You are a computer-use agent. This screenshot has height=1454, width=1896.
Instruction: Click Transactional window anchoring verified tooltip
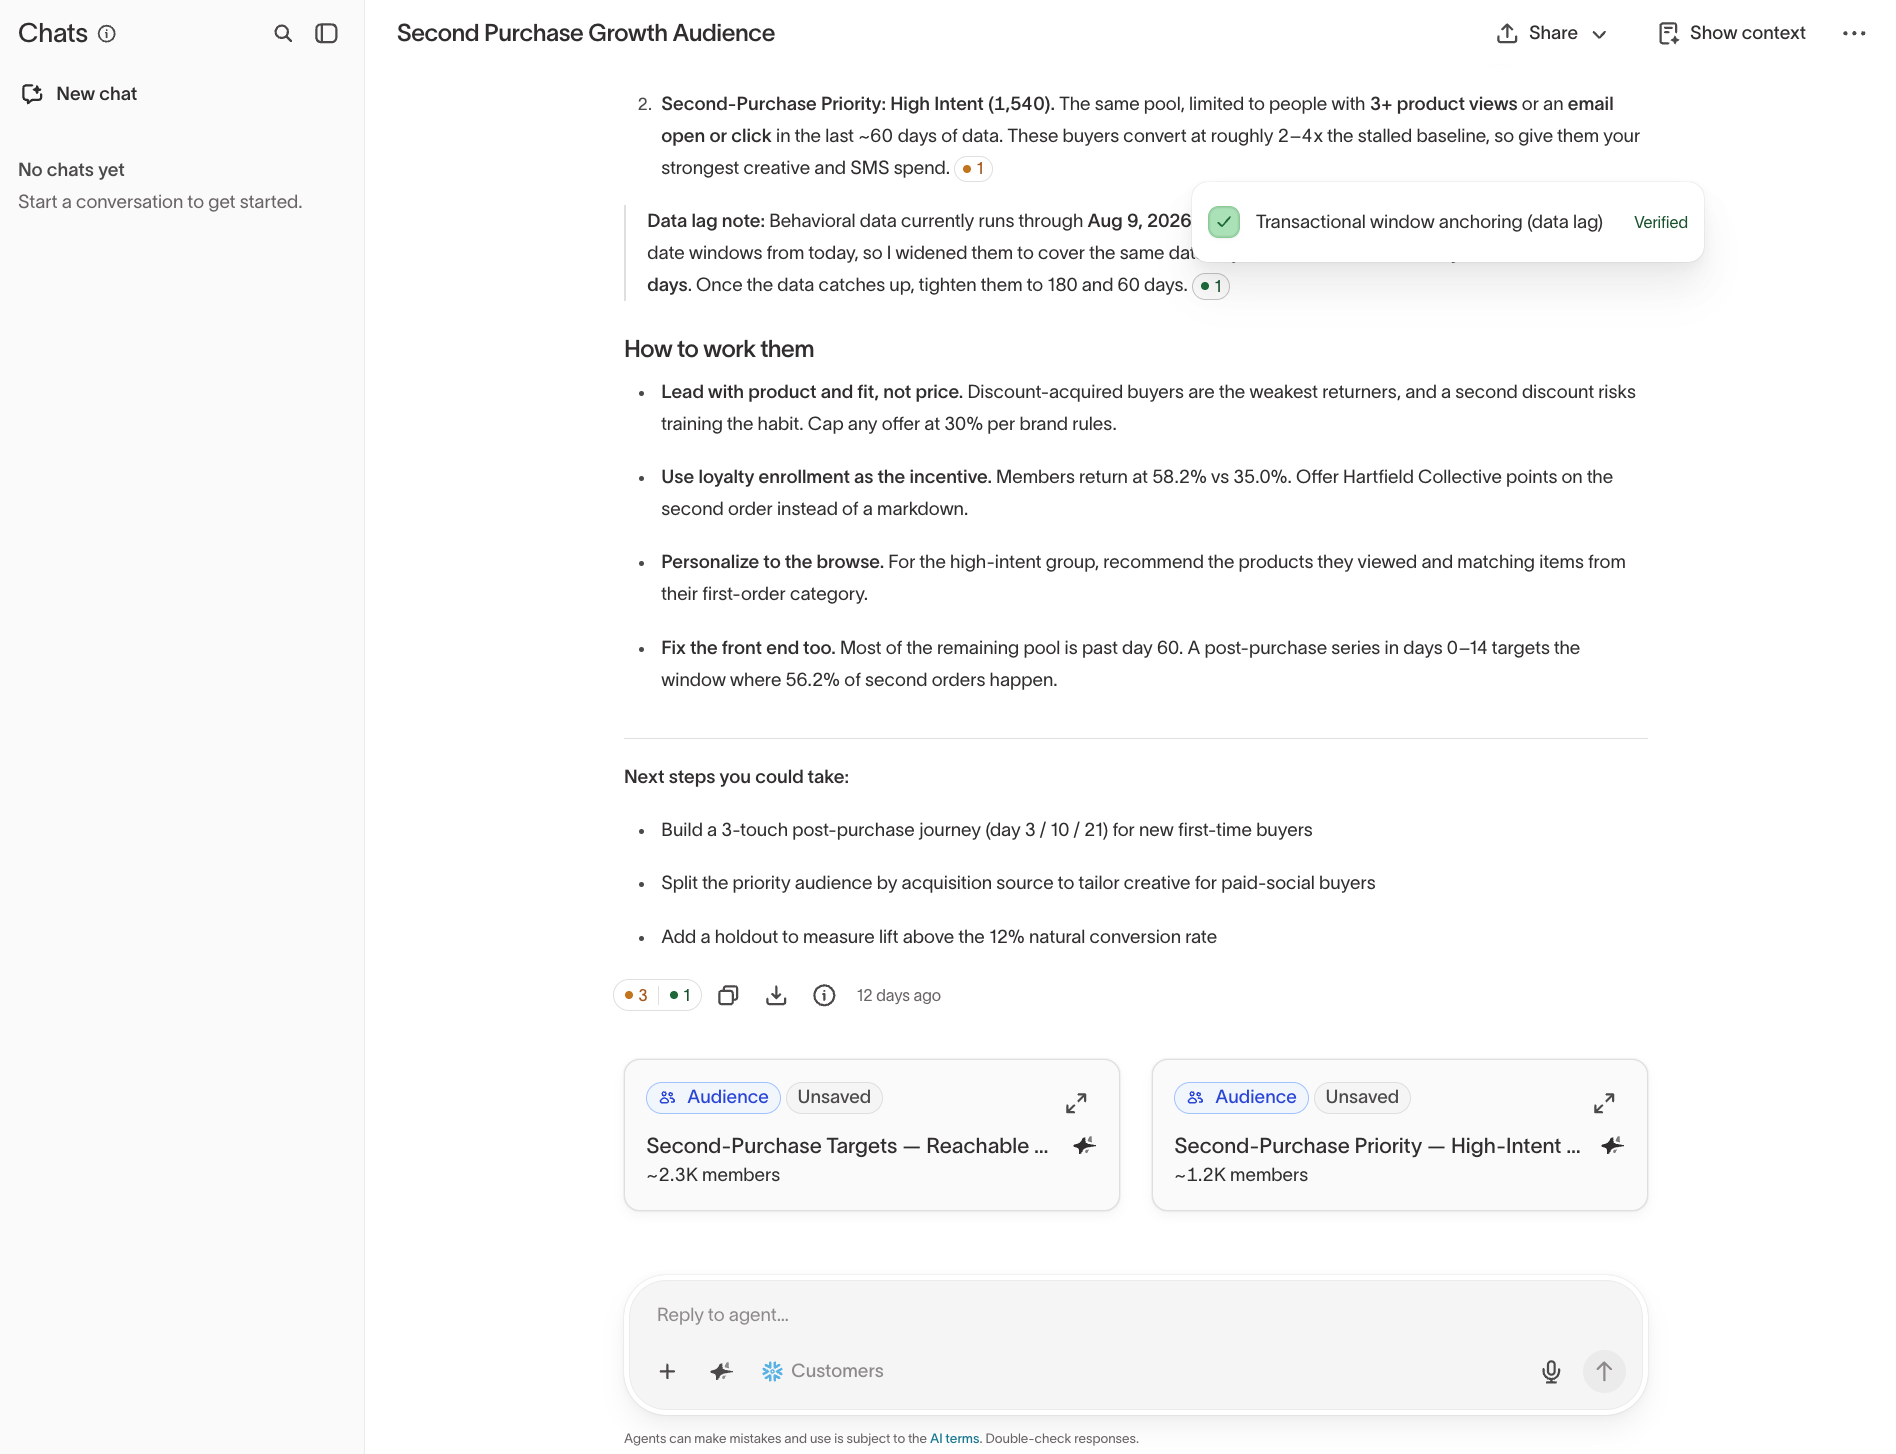point(1447,222)
